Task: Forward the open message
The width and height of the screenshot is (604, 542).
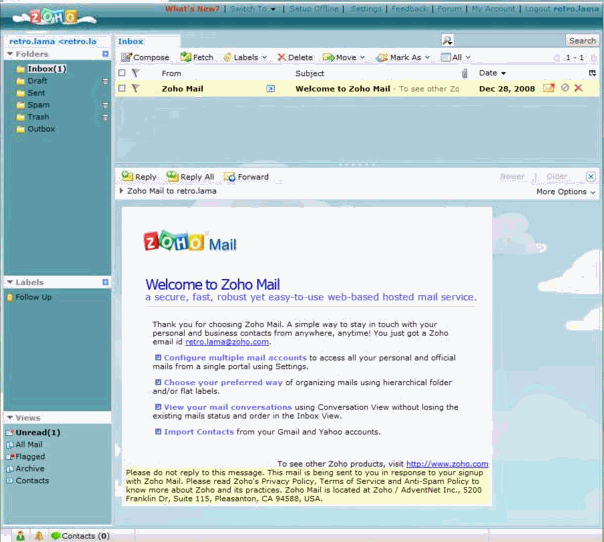Action: 246,177
